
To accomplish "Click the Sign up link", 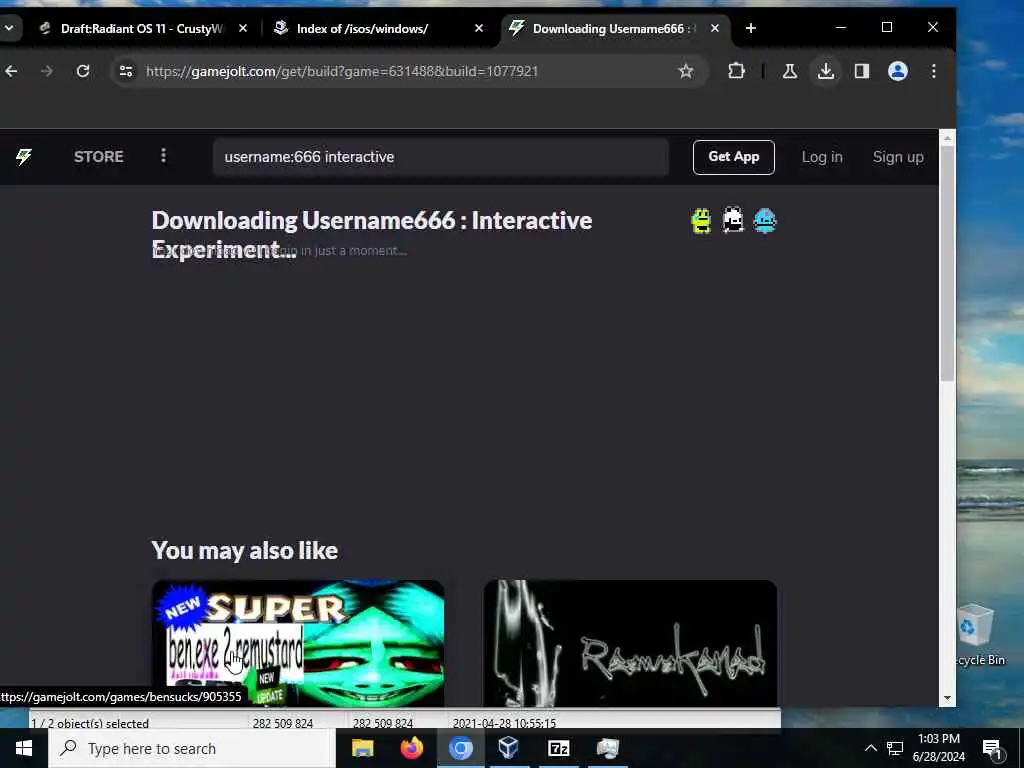I will pos(898,157).
